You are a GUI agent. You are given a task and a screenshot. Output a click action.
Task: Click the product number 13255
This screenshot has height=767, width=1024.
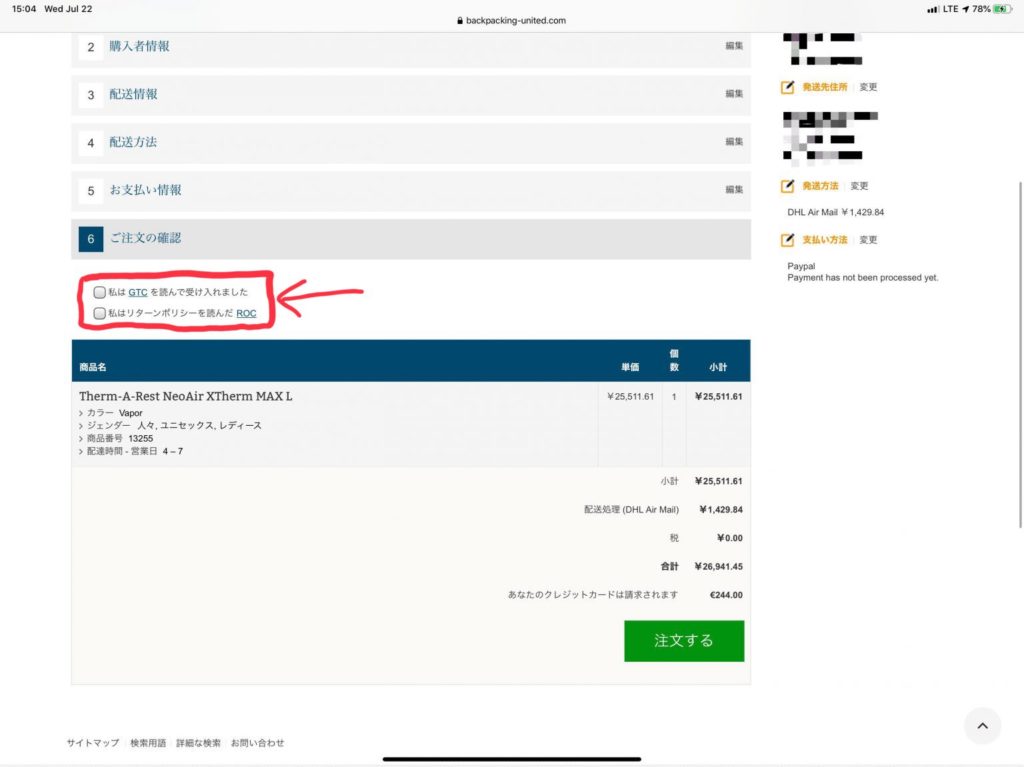point(140,438)
